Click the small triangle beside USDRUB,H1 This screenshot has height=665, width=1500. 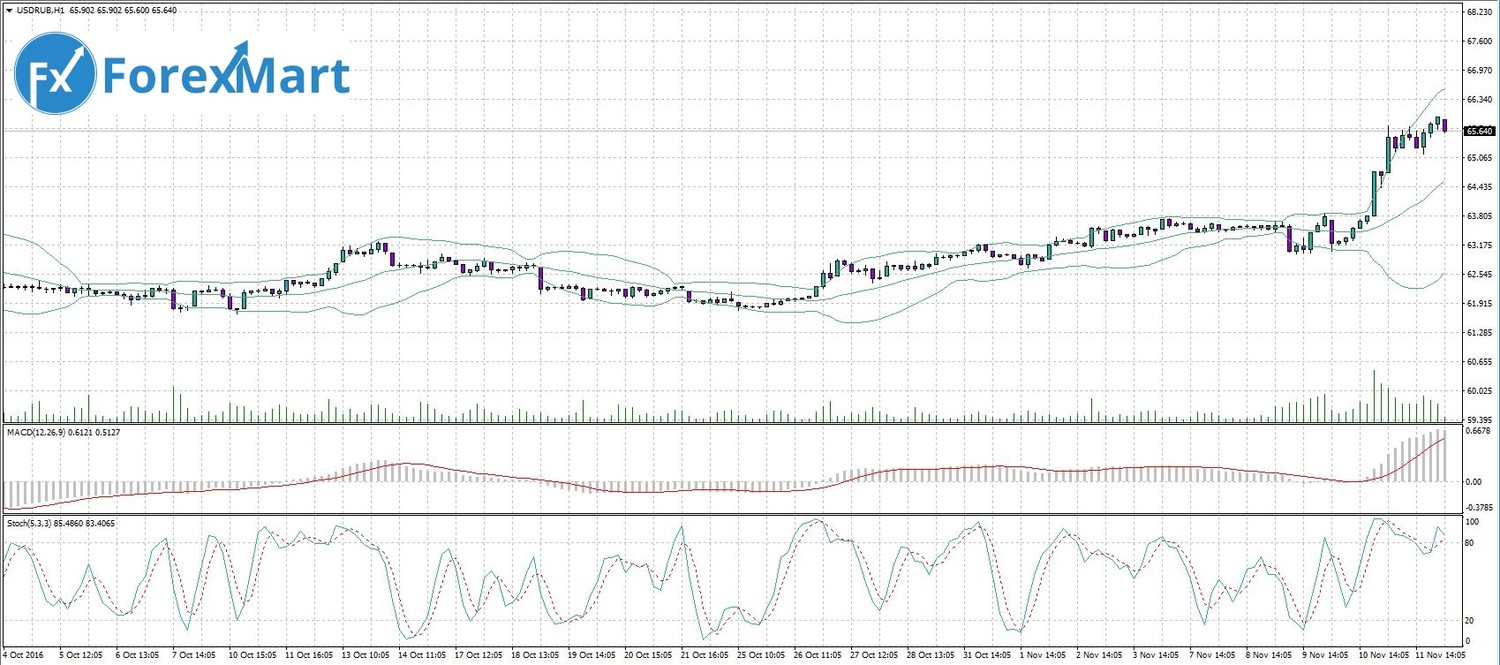(x=8, y=10)
